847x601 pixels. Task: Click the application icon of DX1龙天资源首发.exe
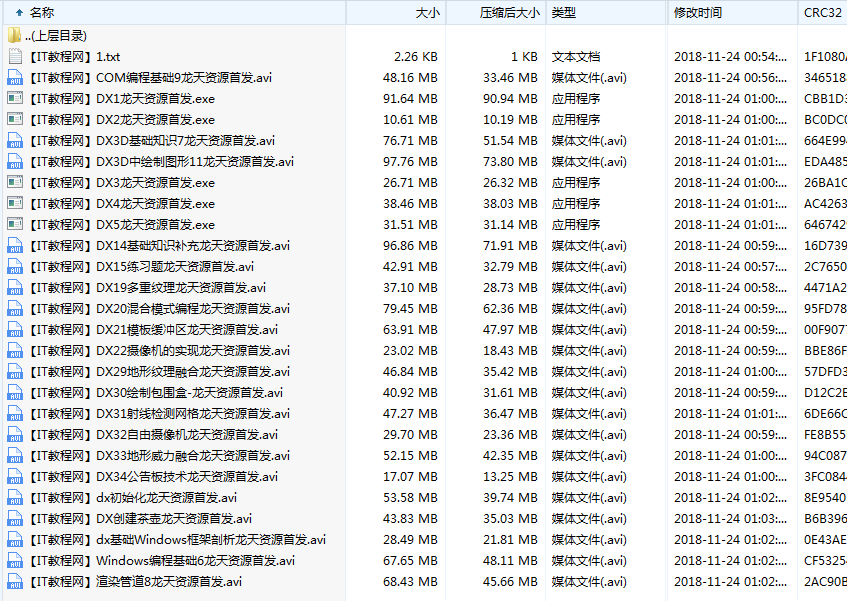coord(13,98)
